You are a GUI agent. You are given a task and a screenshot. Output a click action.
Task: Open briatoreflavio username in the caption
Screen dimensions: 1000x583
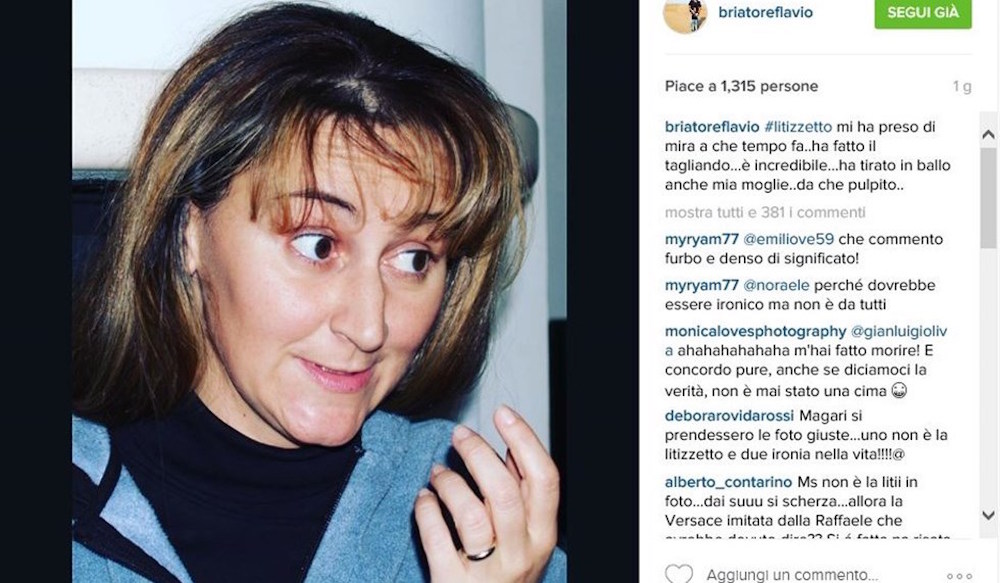pyautogui.click(x=712, y=127)
